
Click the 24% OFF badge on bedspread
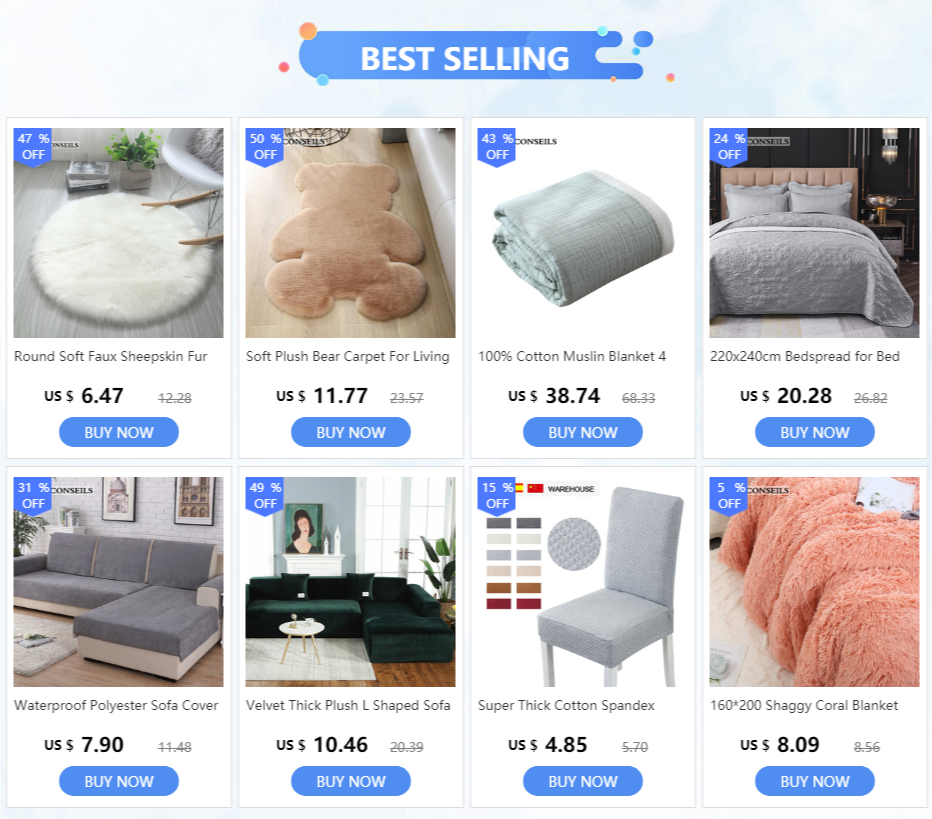729,146
